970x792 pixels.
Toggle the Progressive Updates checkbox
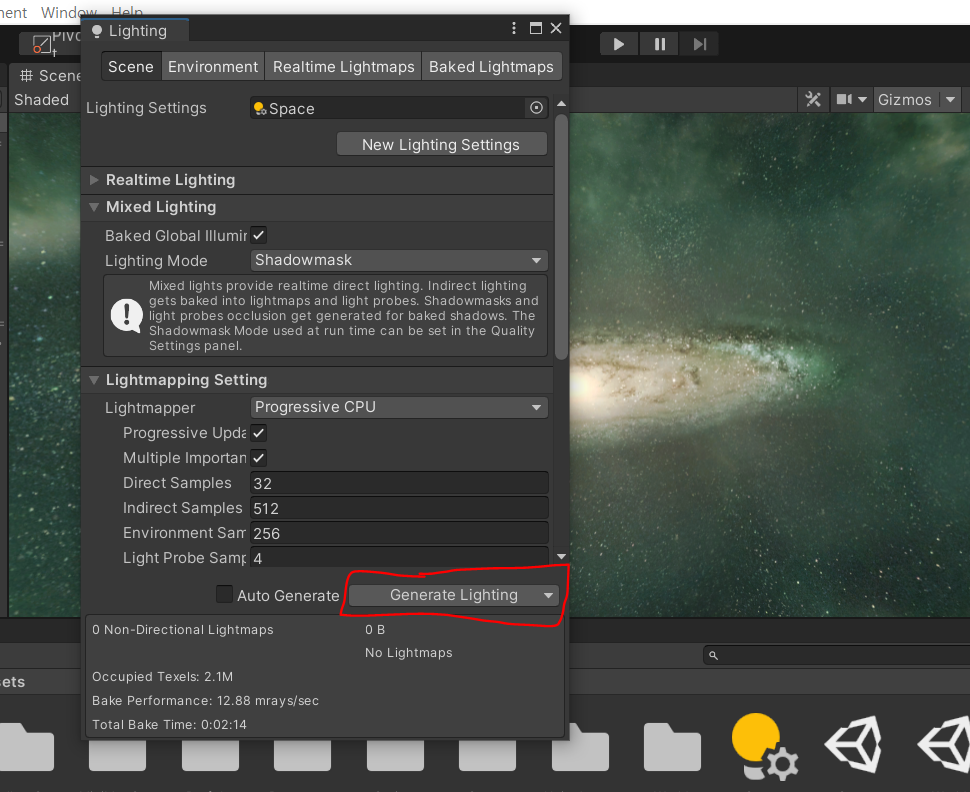pyautogui.click(x=259, y=433)
